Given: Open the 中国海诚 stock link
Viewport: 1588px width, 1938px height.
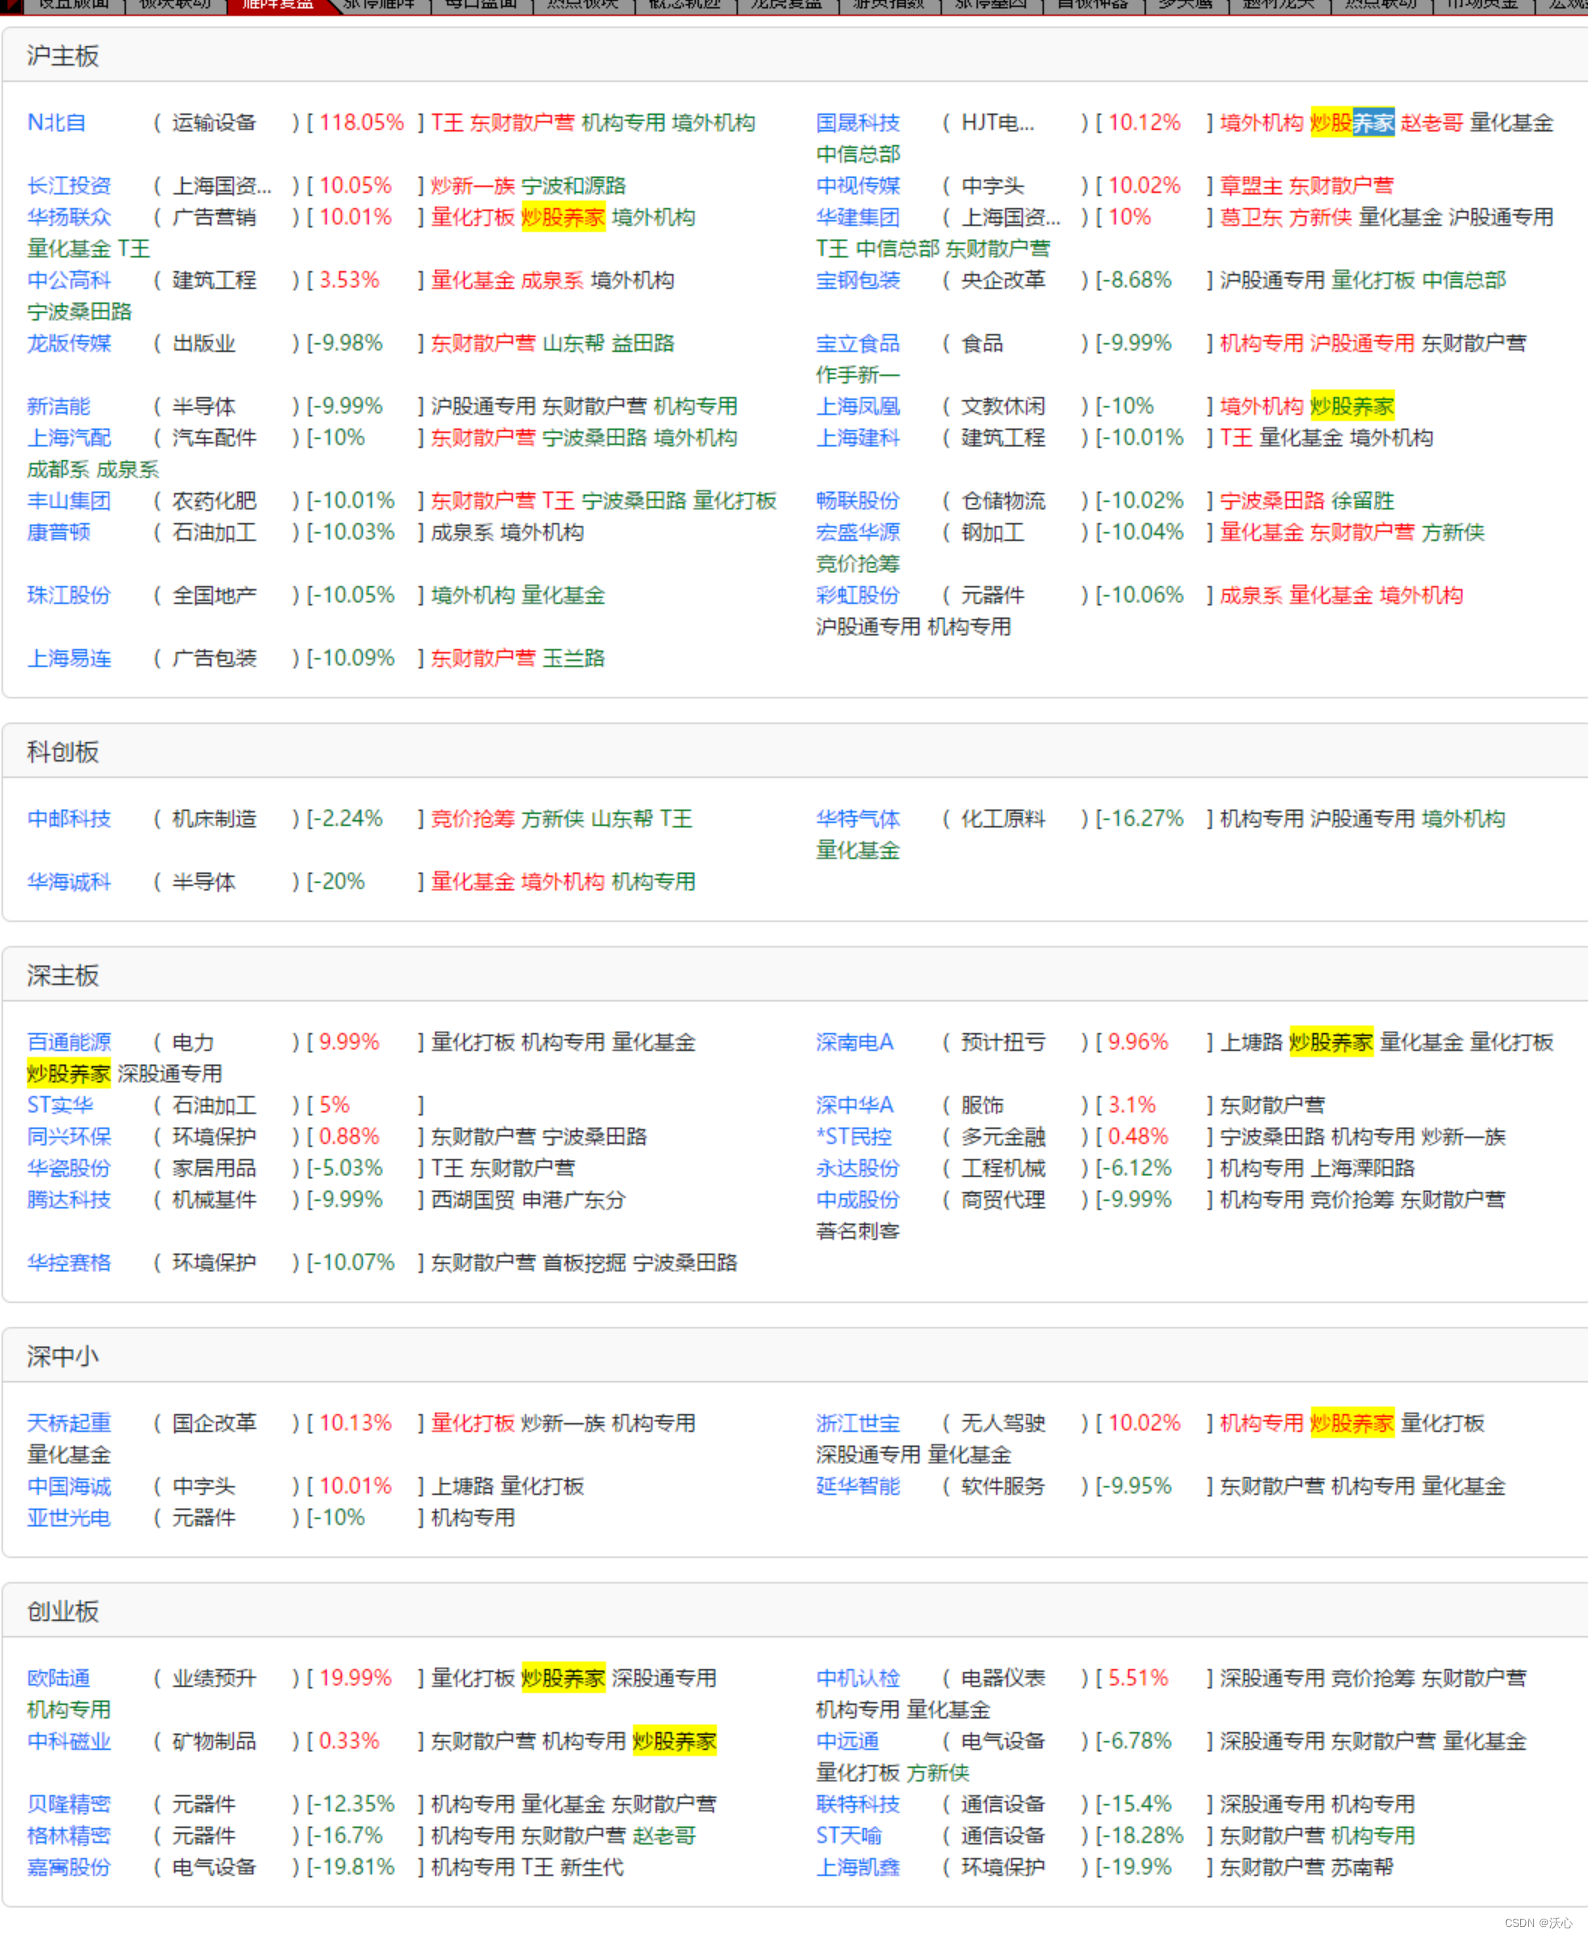Looking at the screenshot, I should click(69, 1486).
